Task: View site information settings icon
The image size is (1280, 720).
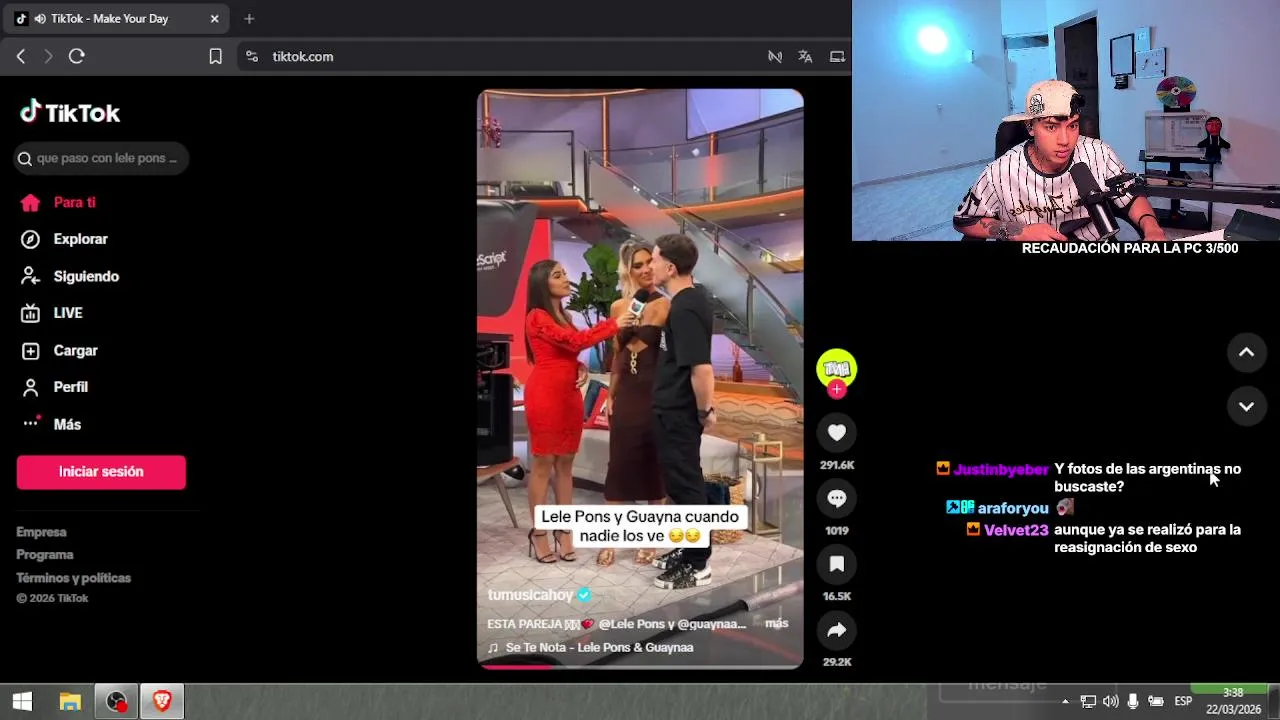Action: 252,57
